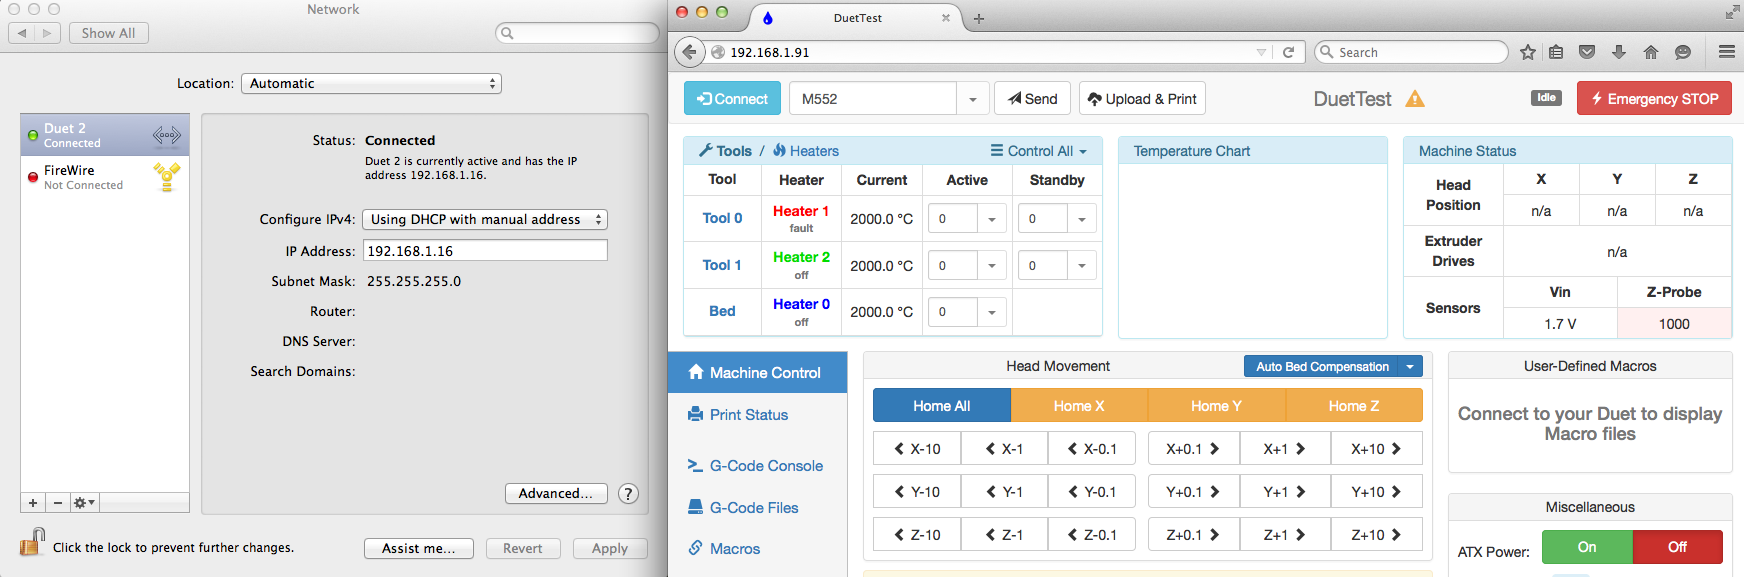The height and width of the screenshot is (577, 1744).
Task: Open the Configure IPv4 dropdown
Action: pos(484,219)
